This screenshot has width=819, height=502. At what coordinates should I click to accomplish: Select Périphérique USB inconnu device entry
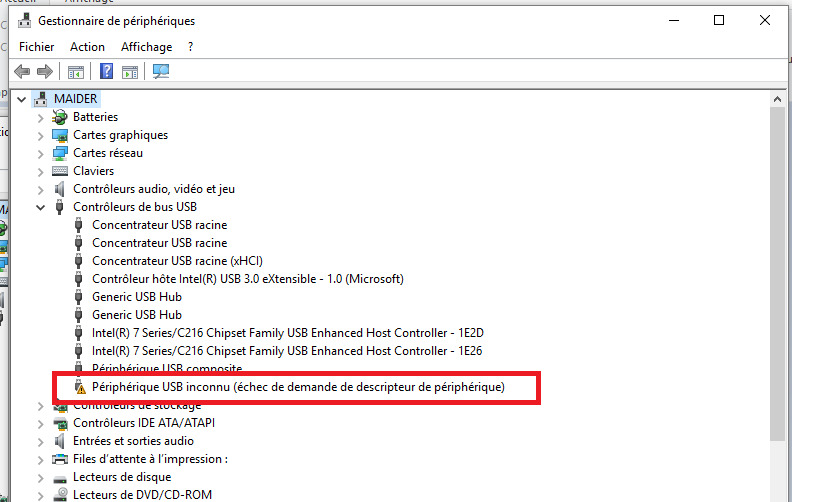point(298,387)
